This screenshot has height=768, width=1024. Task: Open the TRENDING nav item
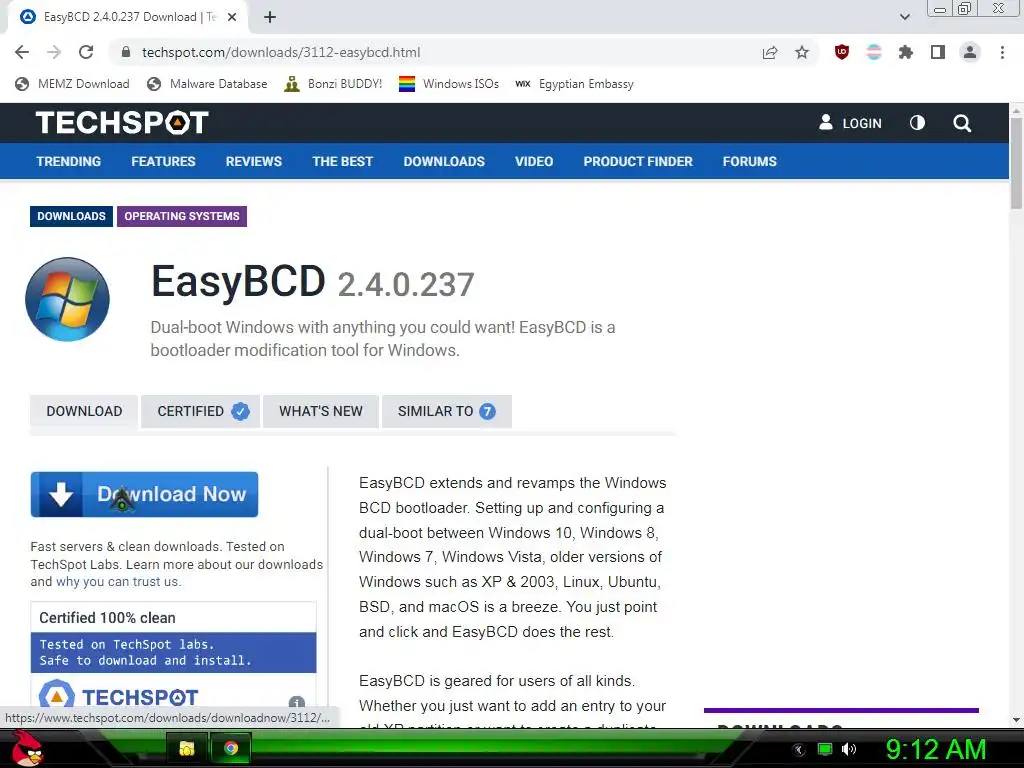coord(69,161)
